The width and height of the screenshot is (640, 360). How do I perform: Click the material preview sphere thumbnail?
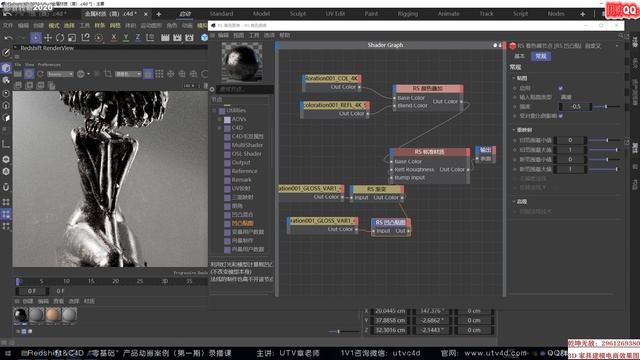click(242, 62)
